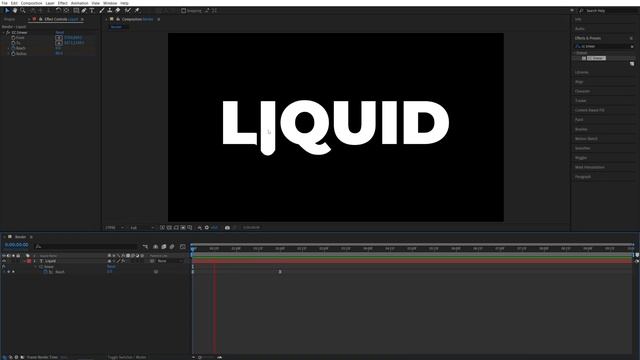The height and width of the screenshot is (360, 640).
Task: Click the From point crosshair button
Action: (59, 38)
